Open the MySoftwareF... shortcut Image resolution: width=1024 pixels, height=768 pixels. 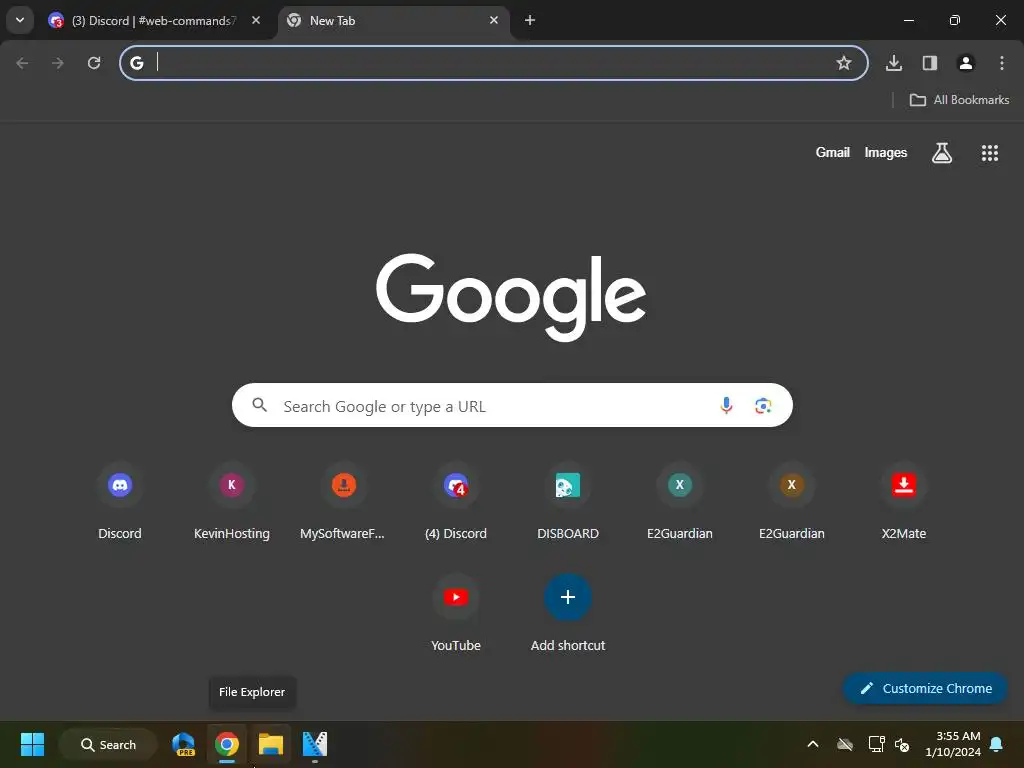(x=344, y=502)
